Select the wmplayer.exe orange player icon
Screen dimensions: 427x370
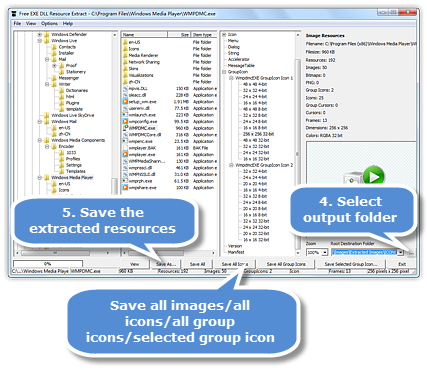125,154
